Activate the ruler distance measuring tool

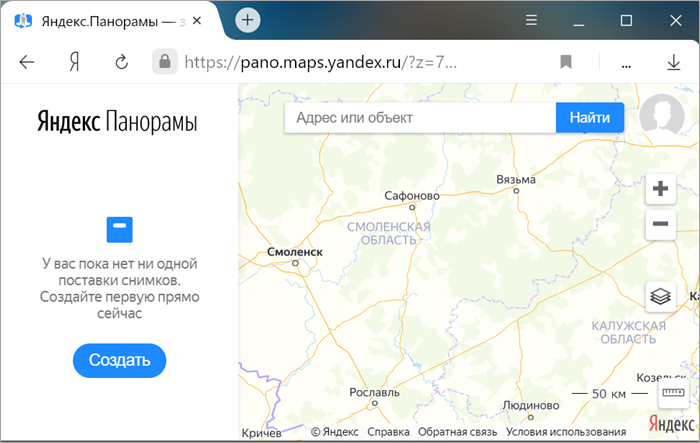673,393
